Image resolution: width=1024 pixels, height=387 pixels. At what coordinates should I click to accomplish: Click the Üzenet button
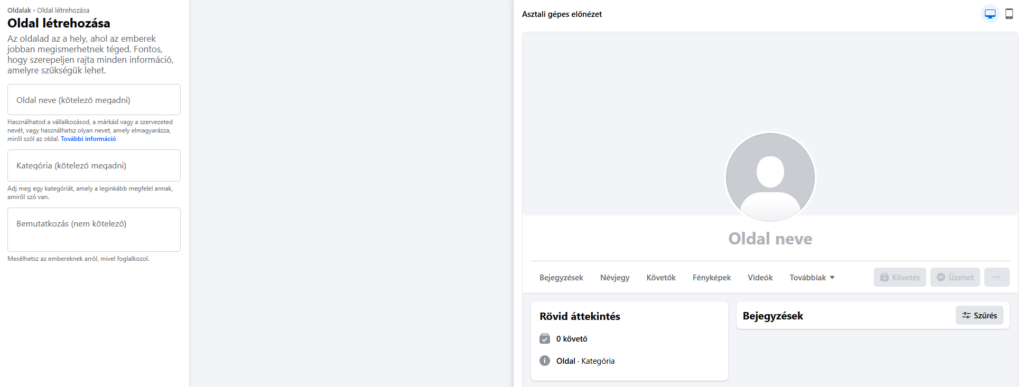click(955, 277)
